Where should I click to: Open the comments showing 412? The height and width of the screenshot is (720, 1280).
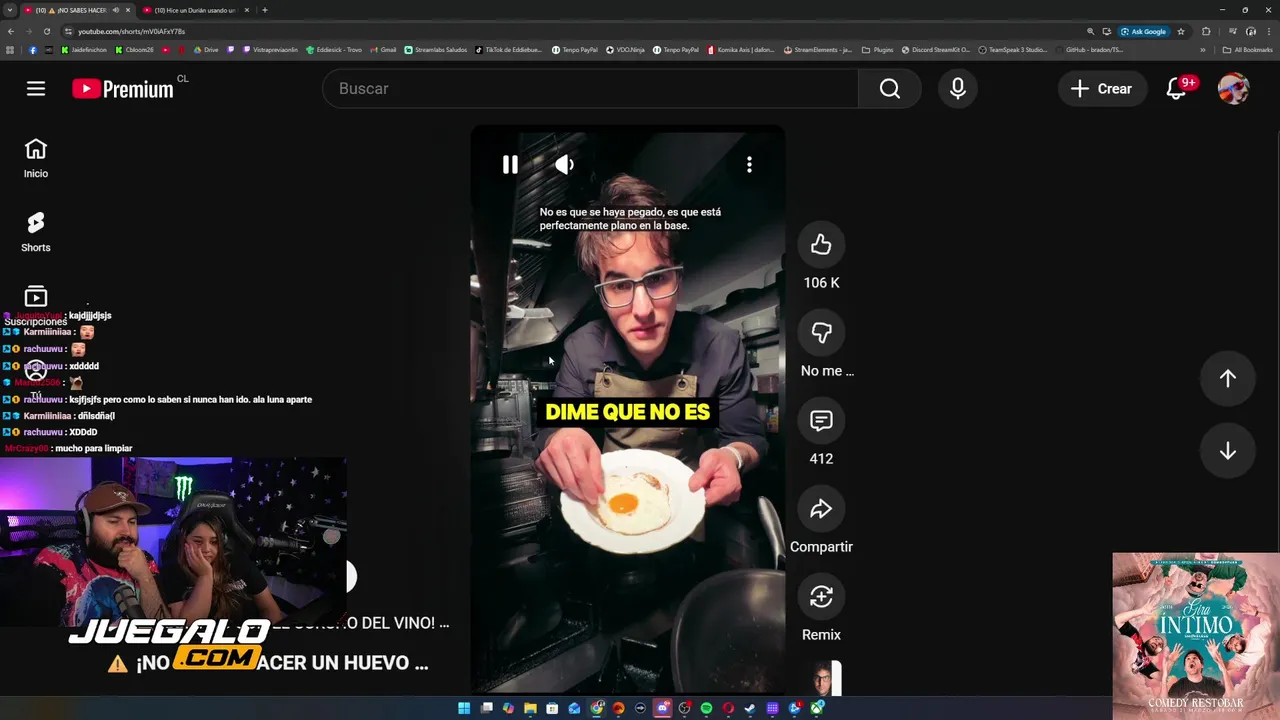821,421
